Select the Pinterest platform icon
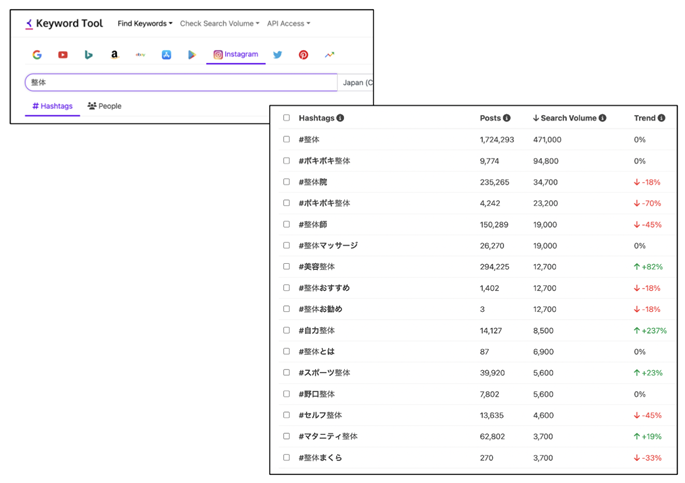This screenshot has height=483, width=685. click(x=303, y=55)
